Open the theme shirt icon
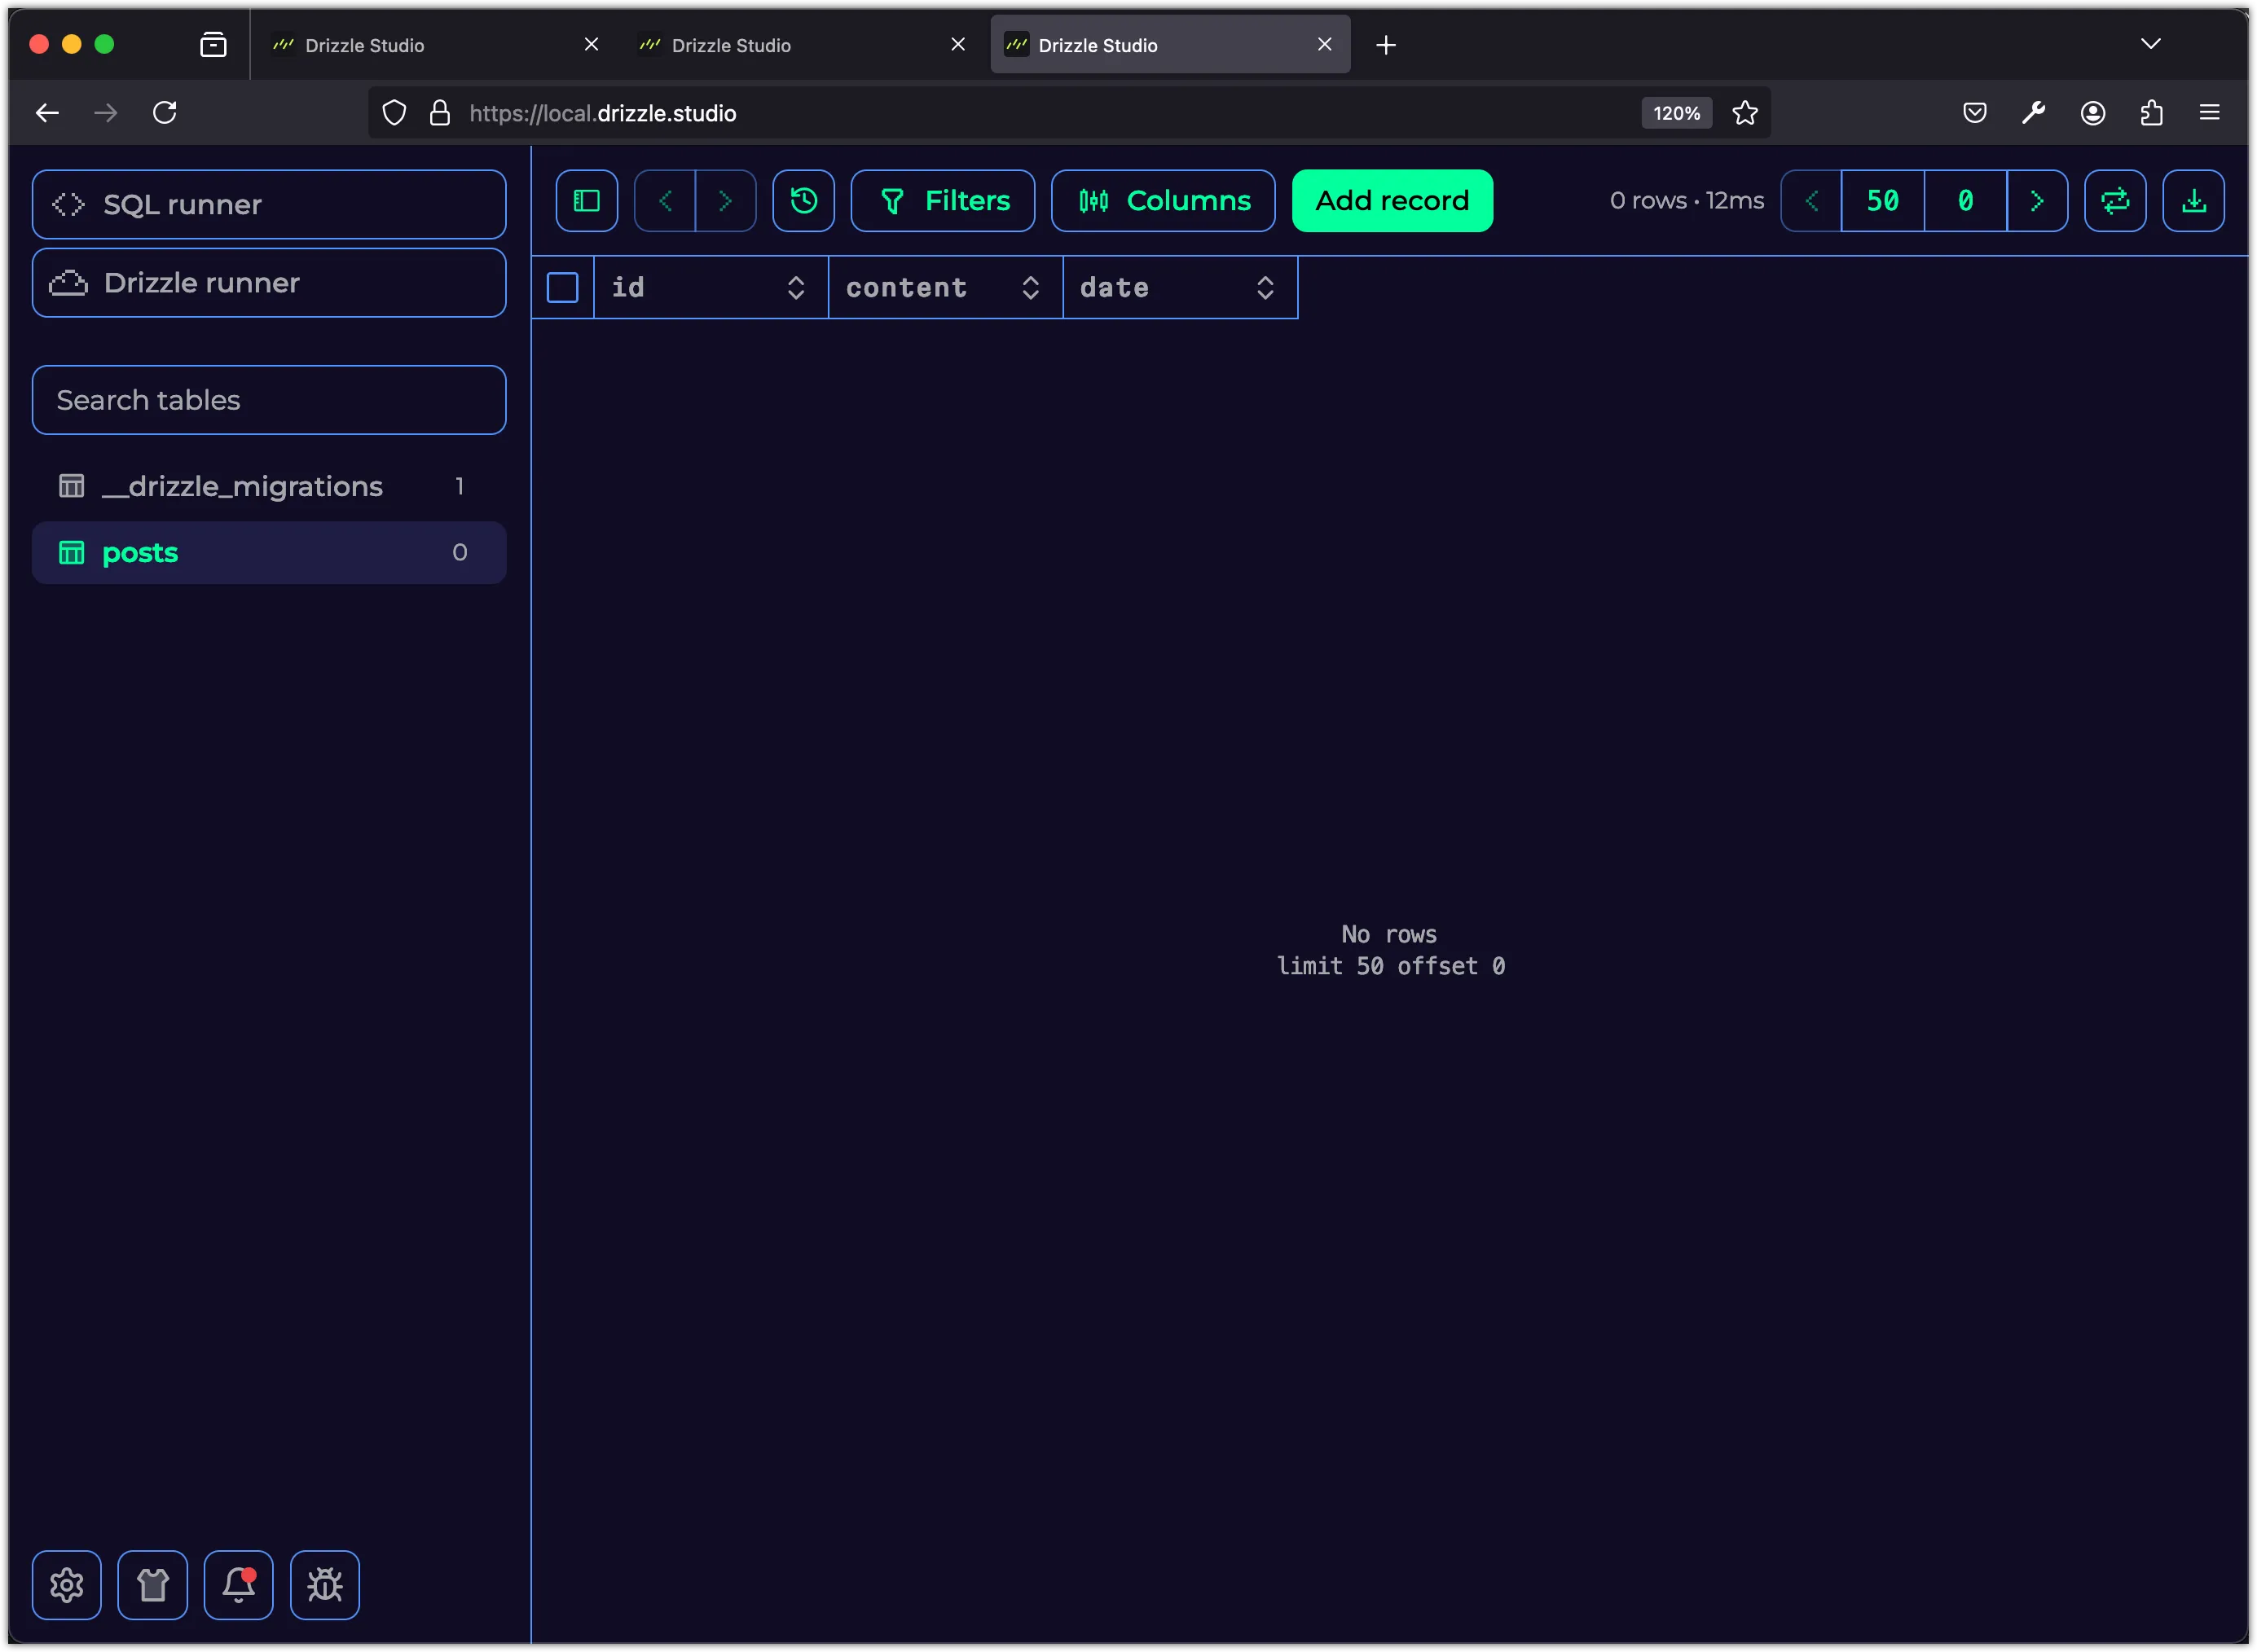This screenshot has width=2257, height=1652. [153, 1585]
